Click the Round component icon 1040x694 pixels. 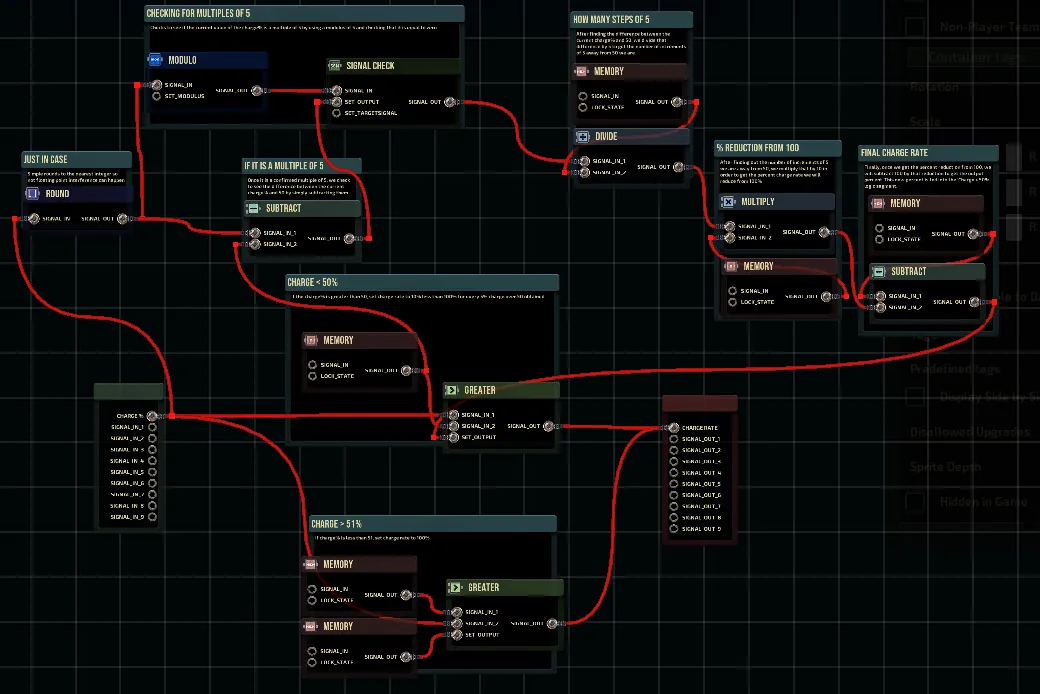(33, 194)
